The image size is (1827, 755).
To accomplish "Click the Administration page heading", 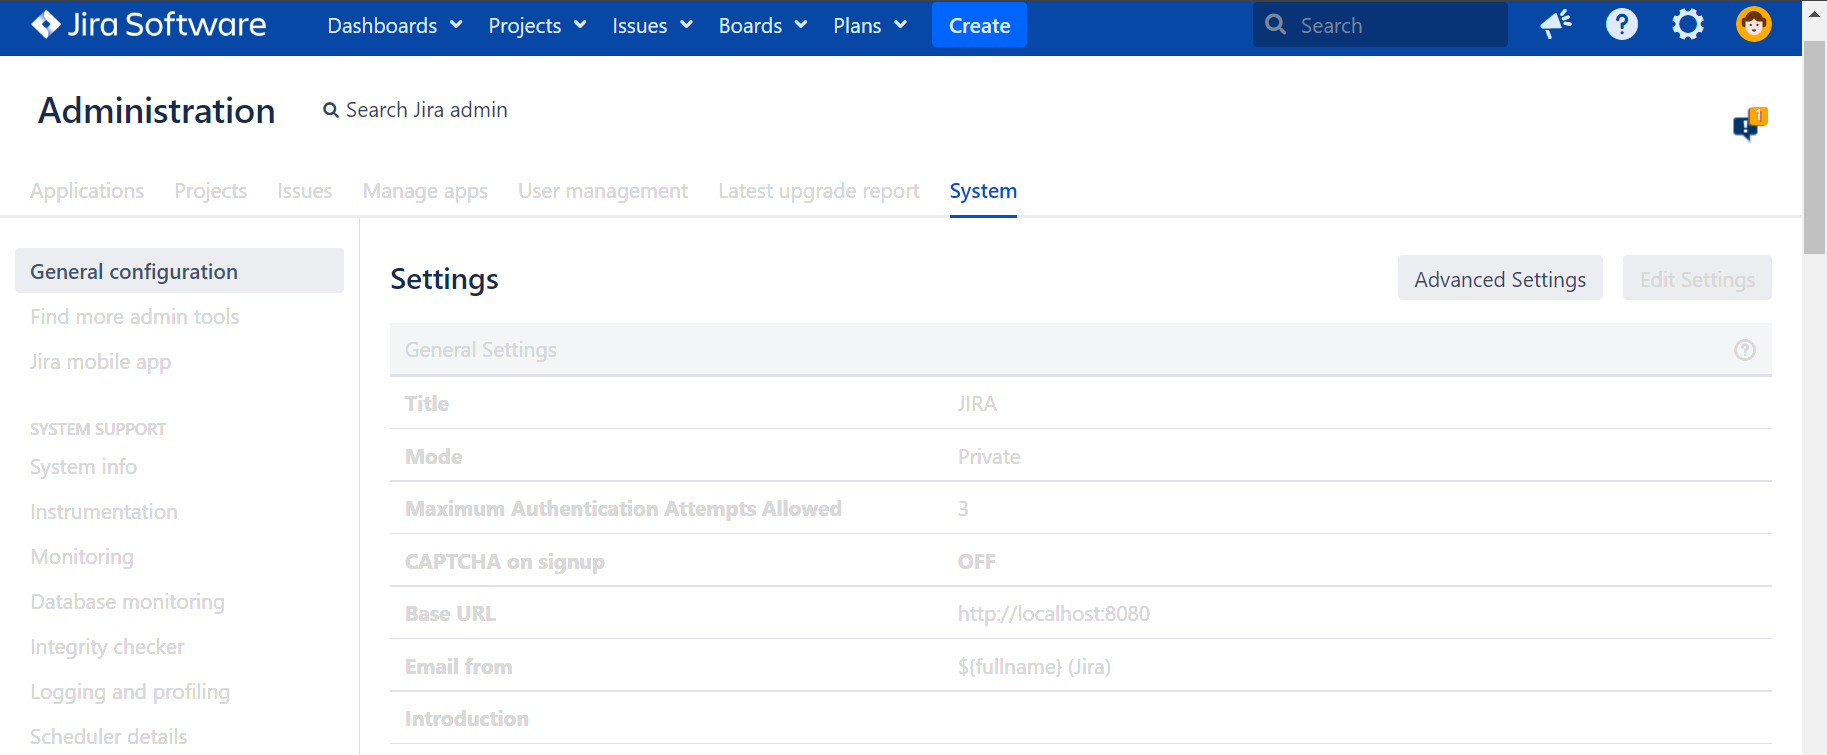I will click(157, 110).
